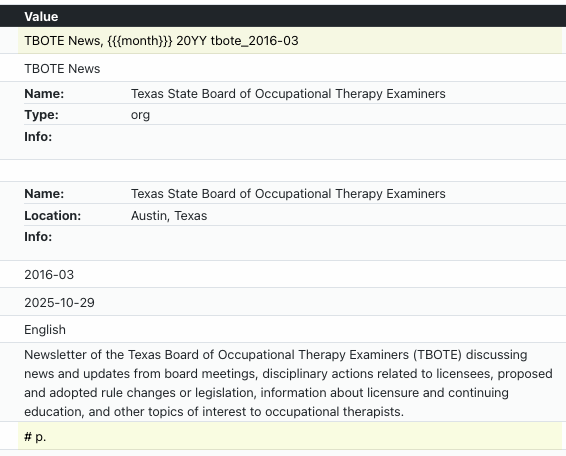The height and width of the screenshot is (456, 566).
Task: Select the highlighted '# p.' row
Action: [290, 437]
